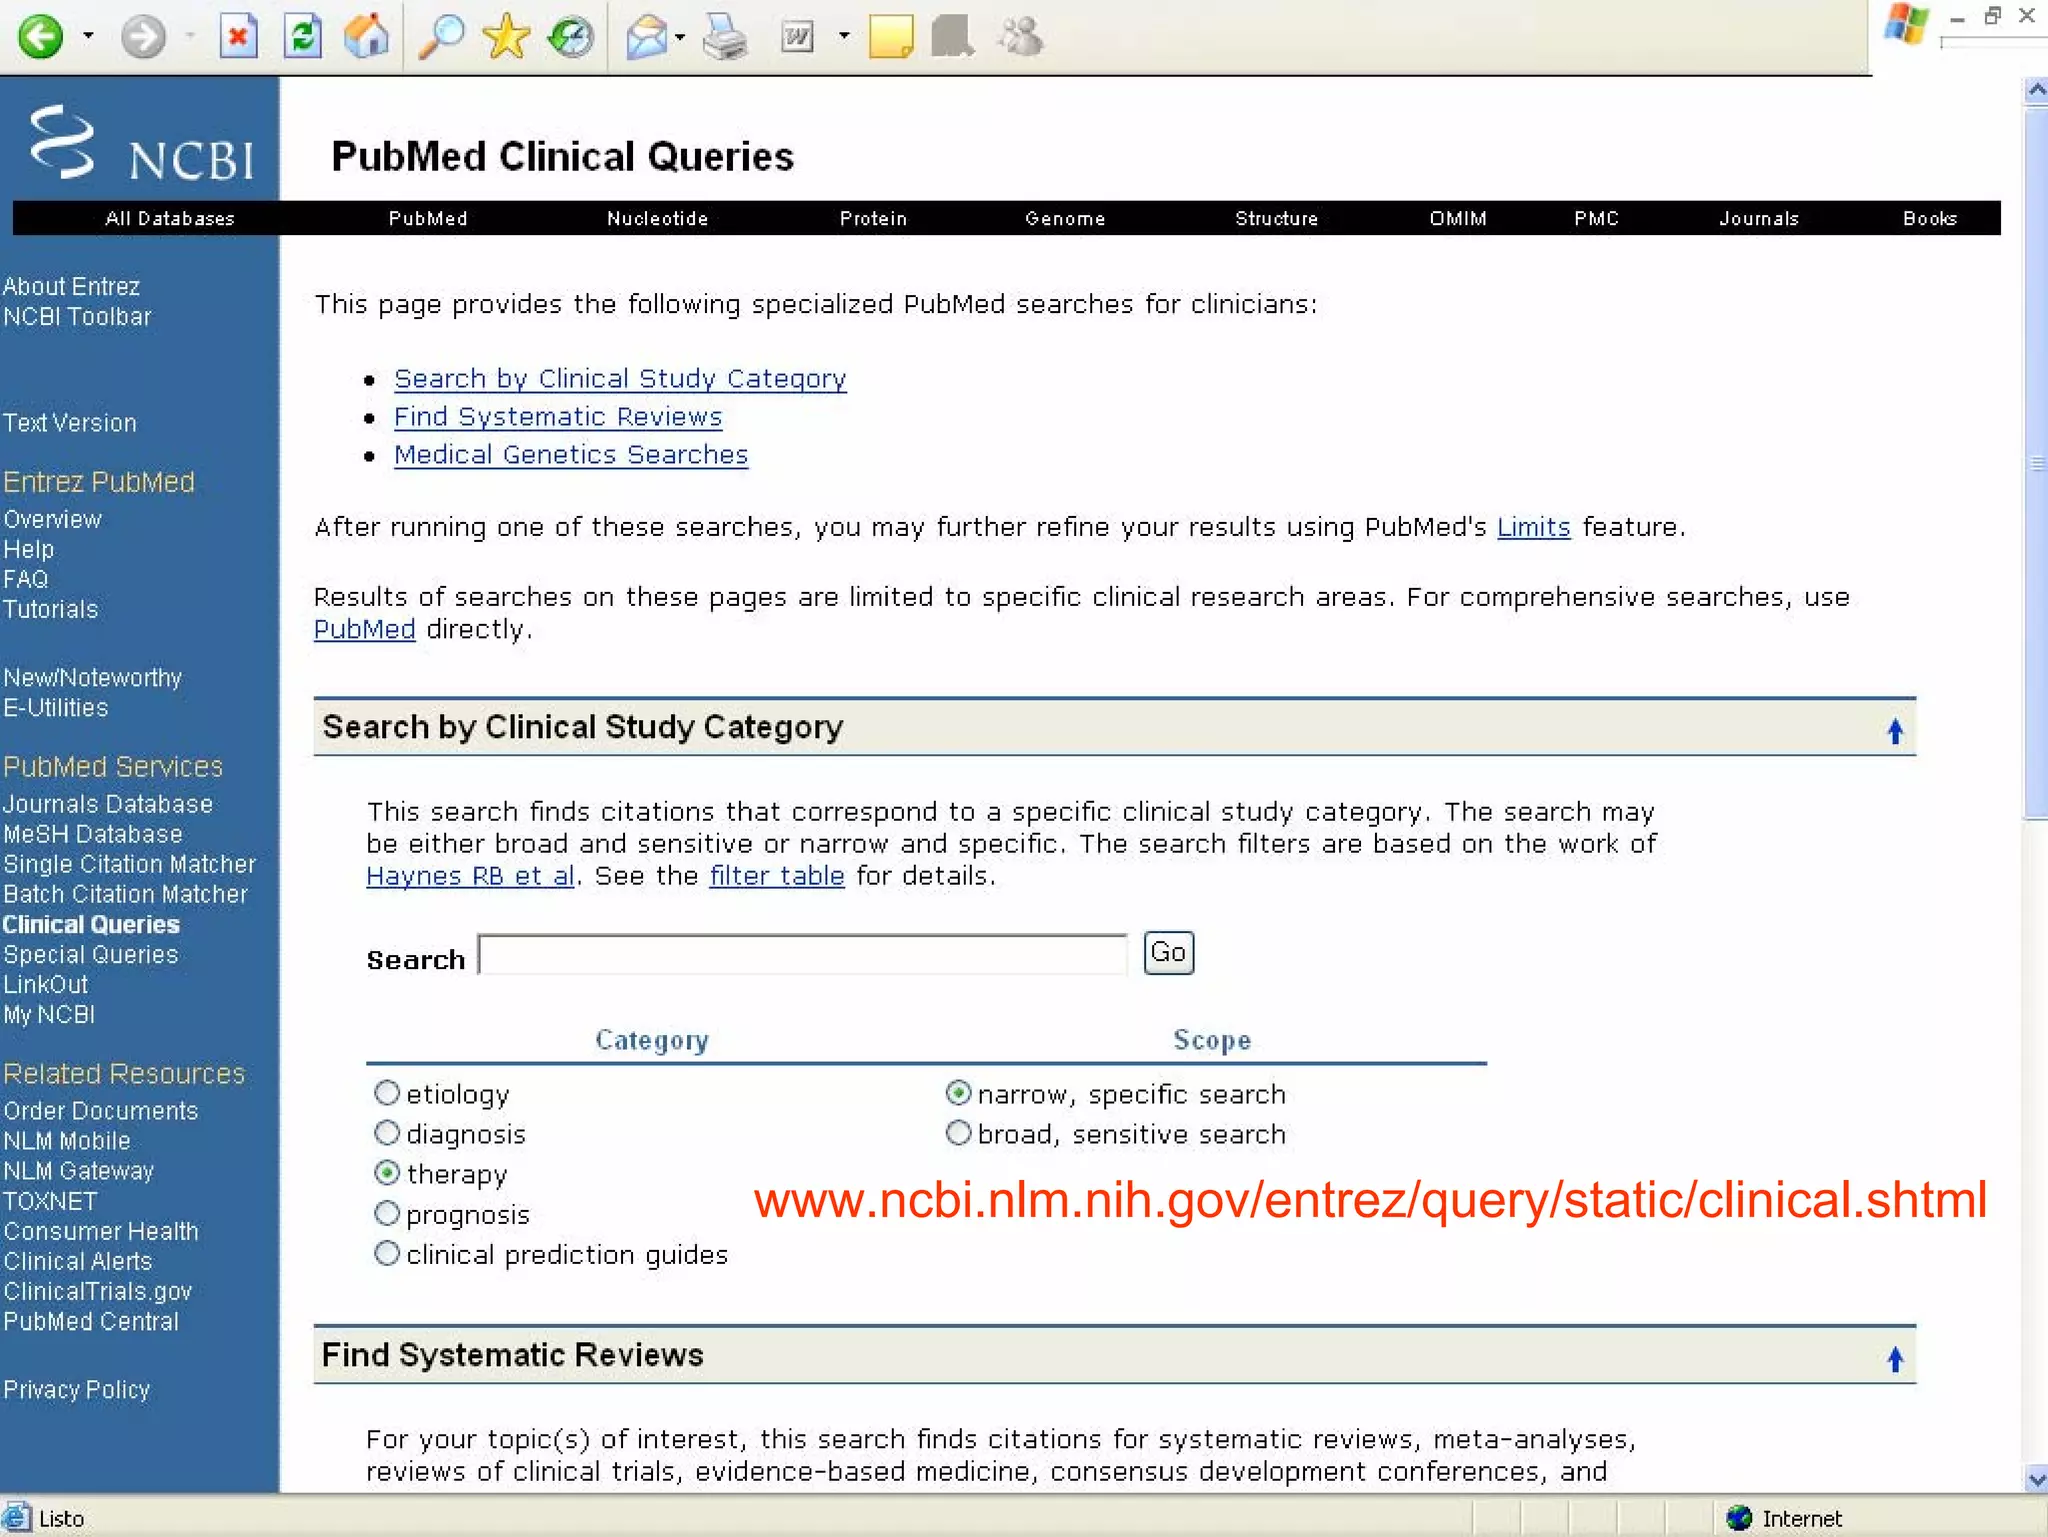Open the History clock icon
The height and width of the screenshot is (1537, 2048).
[571, 37]
